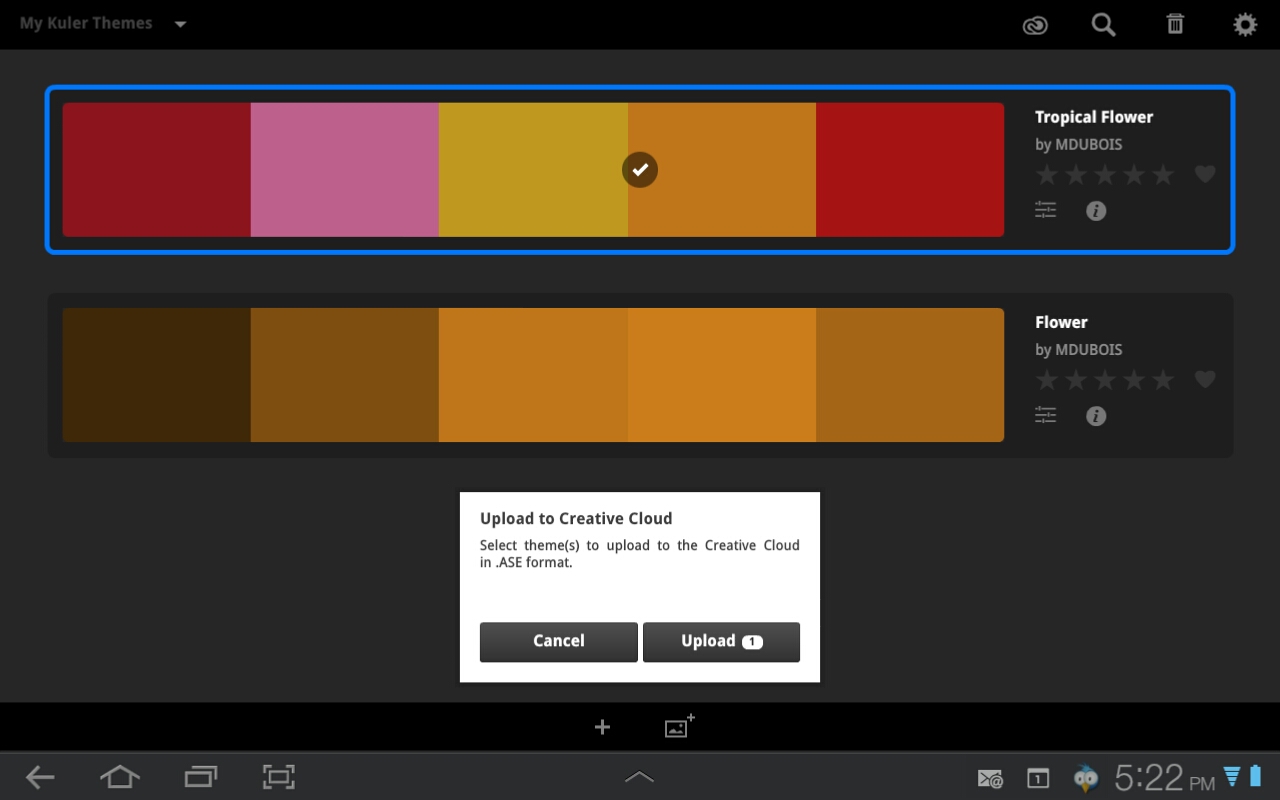Open Android recent apps
The image size is (1280, 800).
click(x=201, y=777)
